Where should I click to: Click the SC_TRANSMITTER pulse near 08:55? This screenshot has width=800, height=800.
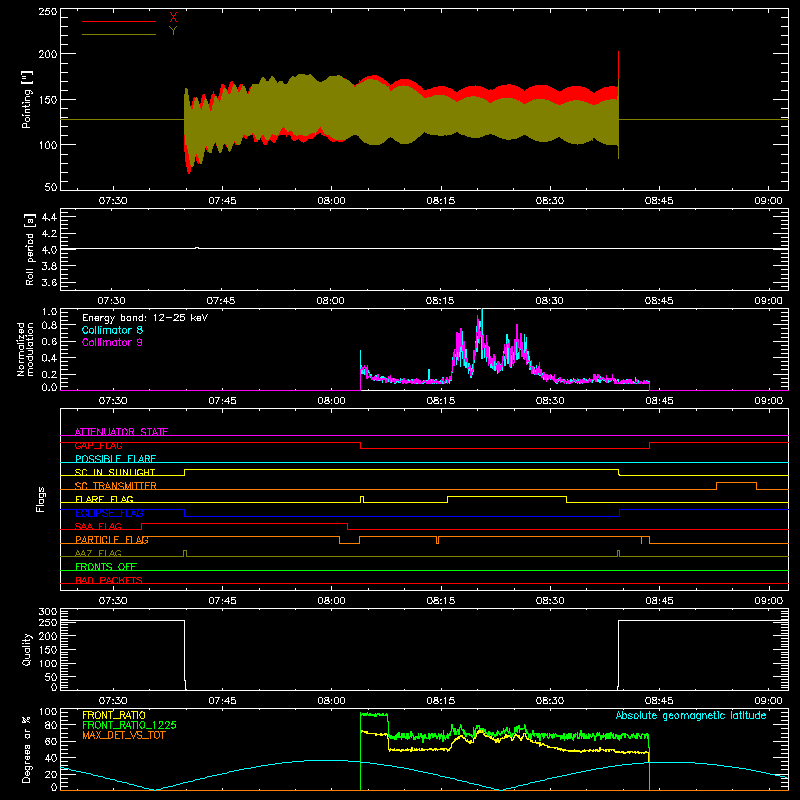click(736, 483)
